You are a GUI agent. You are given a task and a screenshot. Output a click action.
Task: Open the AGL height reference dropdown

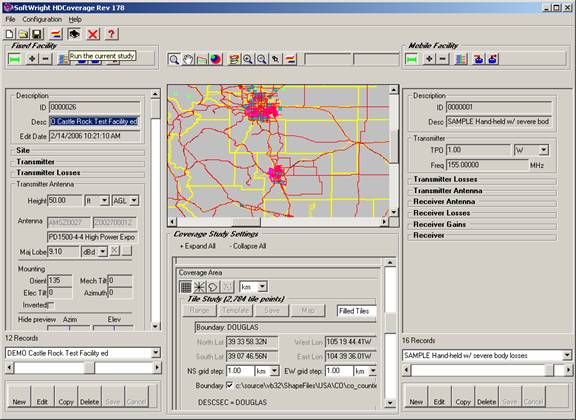(x=134, y=201)
